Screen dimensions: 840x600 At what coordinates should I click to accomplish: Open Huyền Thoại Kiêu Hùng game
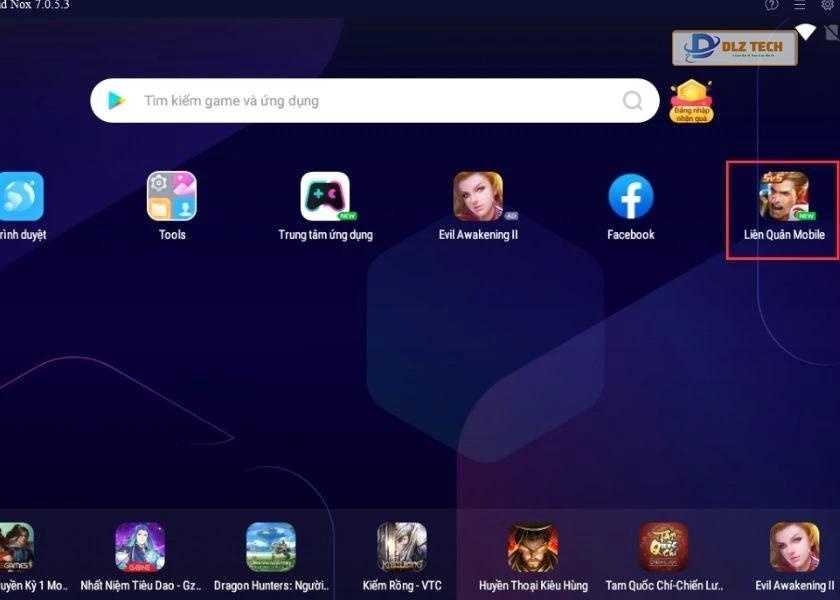533,548
